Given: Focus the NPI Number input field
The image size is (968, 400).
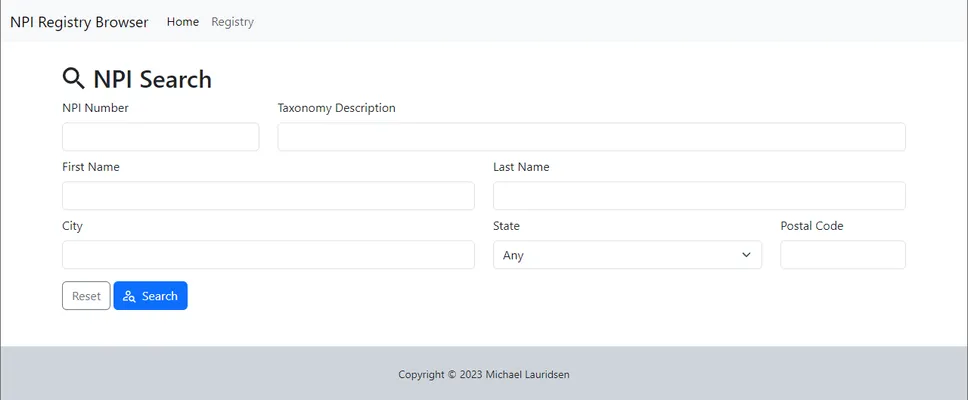Looking at the screenshot, I should pos(160,137).
